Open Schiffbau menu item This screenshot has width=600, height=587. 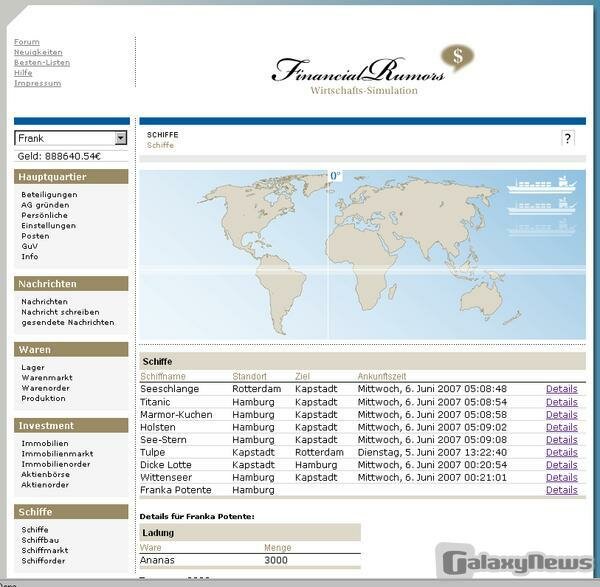40,540
